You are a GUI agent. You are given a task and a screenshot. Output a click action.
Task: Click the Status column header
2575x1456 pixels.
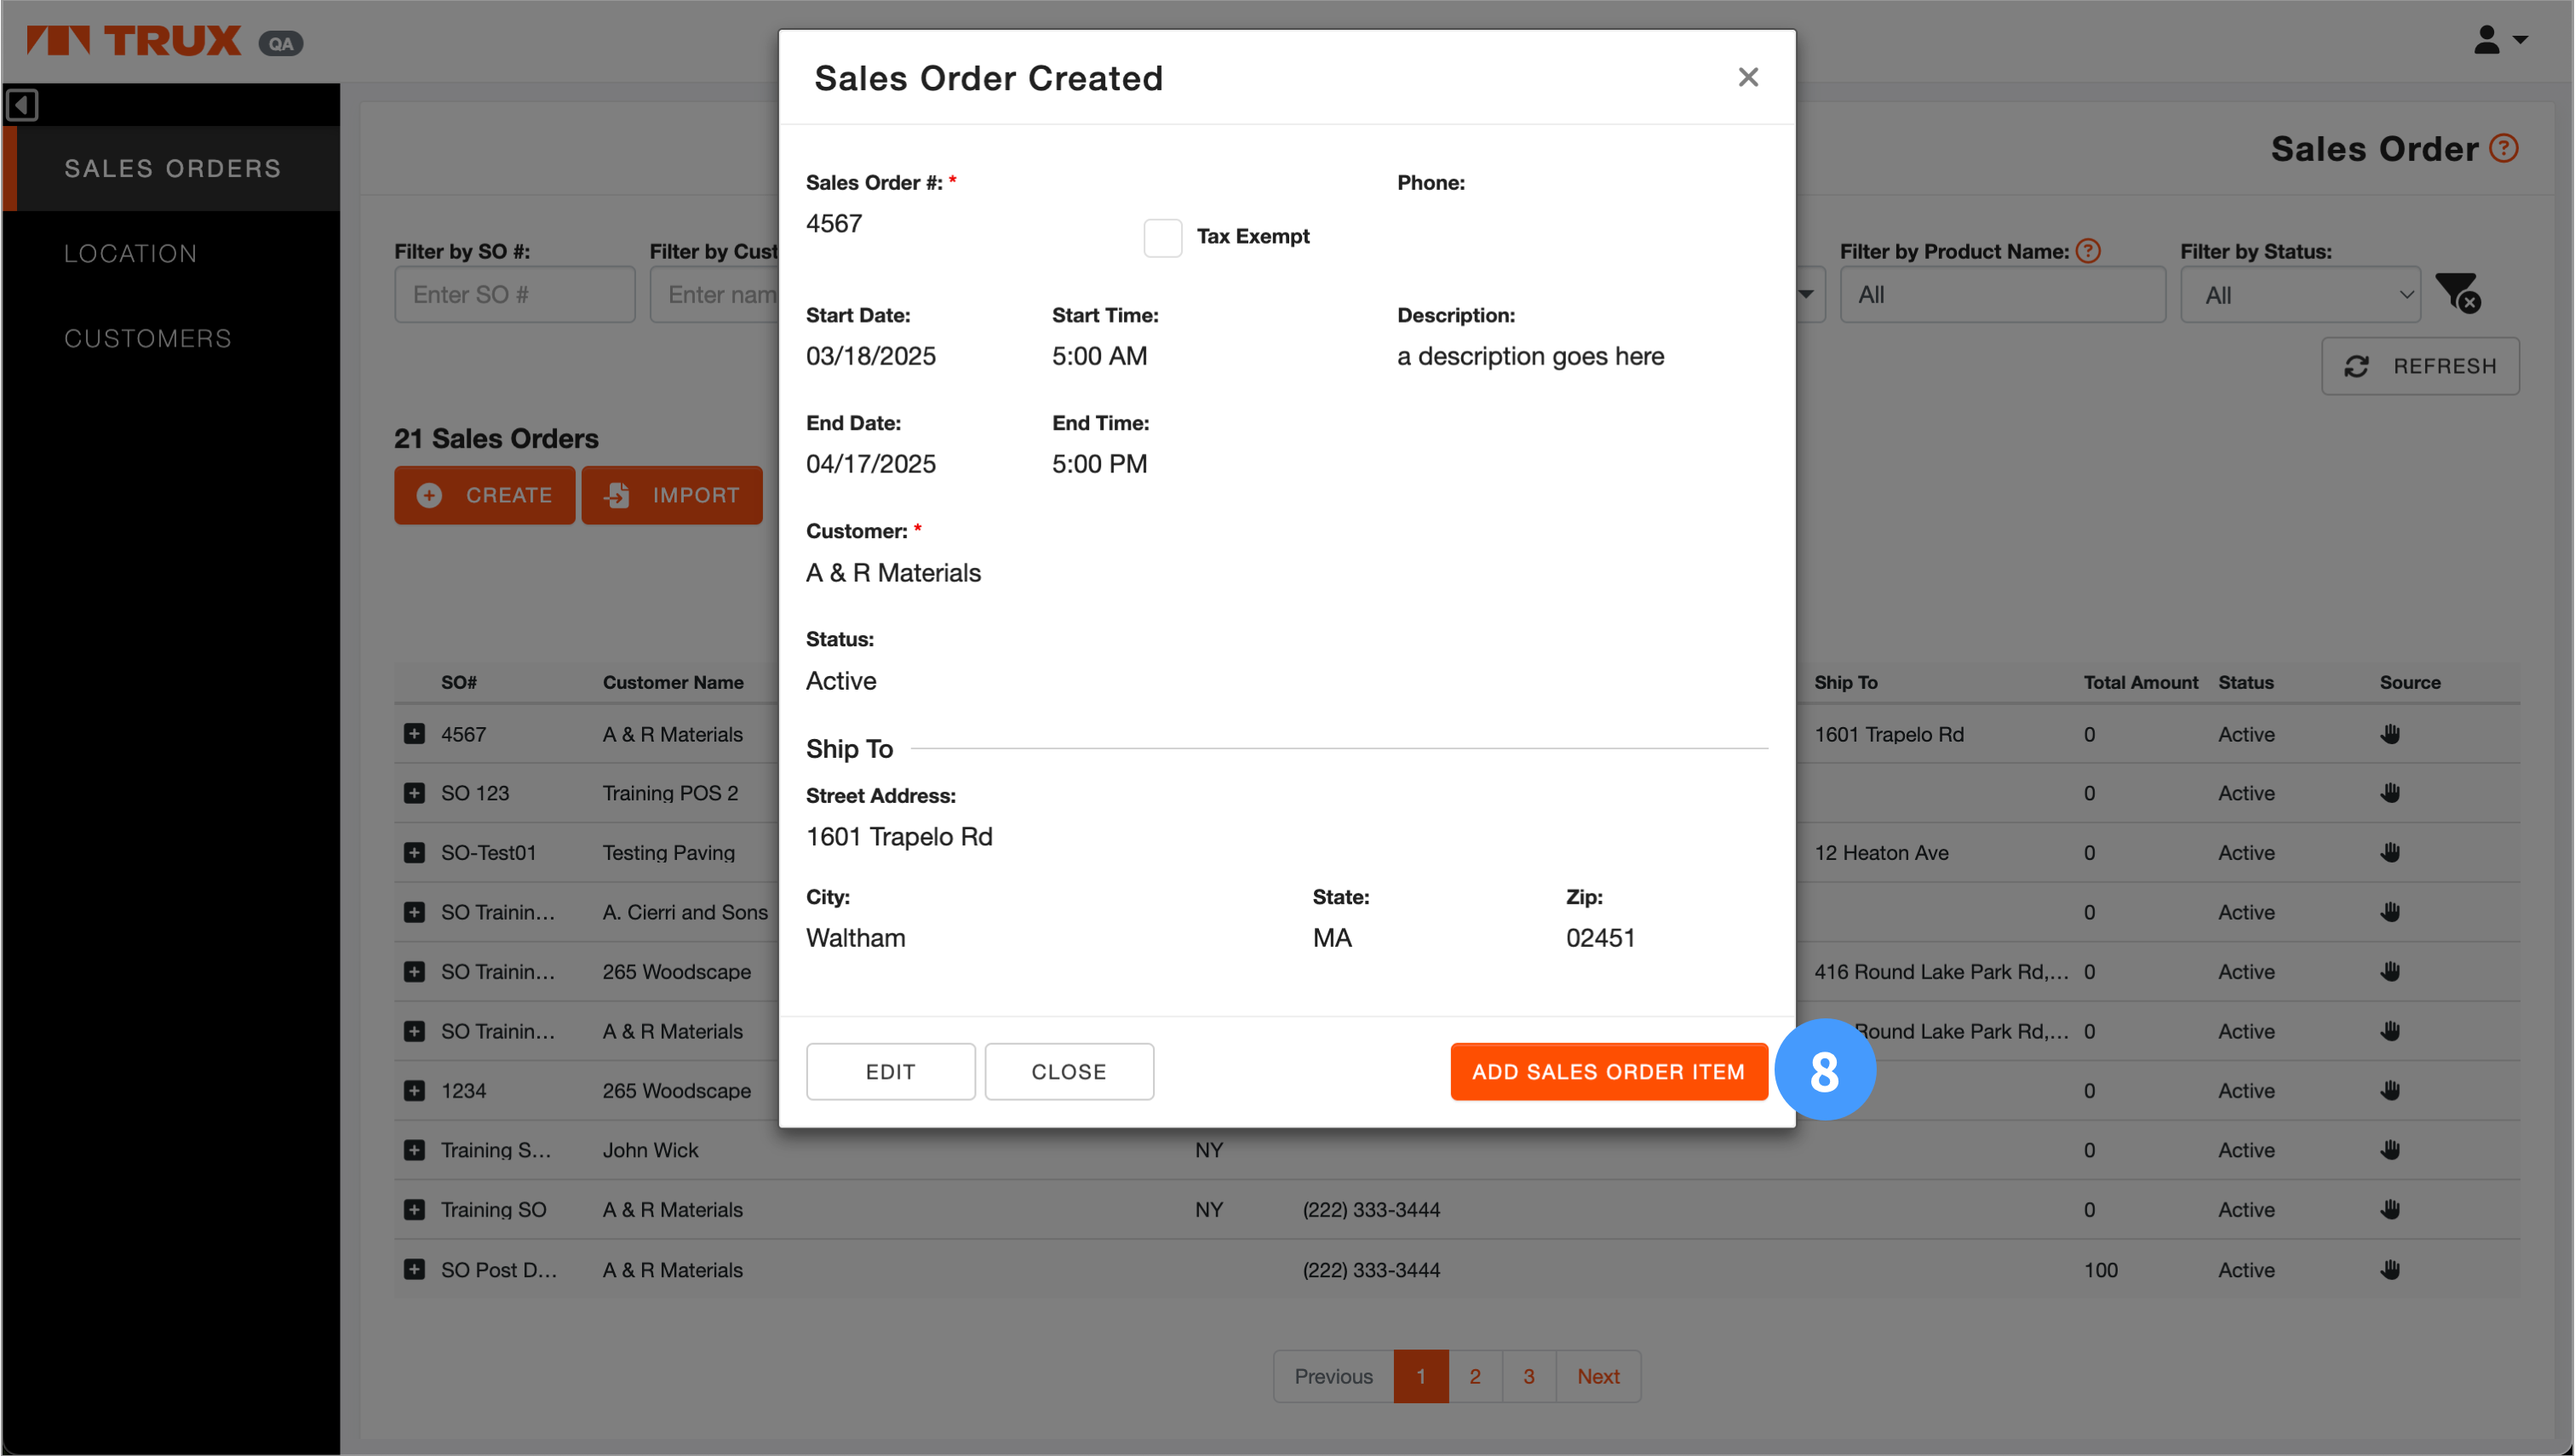(2245, 682)
